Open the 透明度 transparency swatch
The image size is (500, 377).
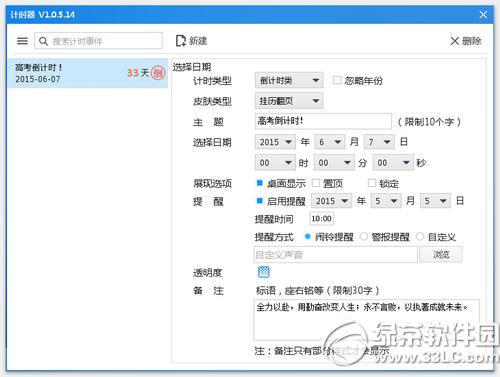(x=263, y=272)
